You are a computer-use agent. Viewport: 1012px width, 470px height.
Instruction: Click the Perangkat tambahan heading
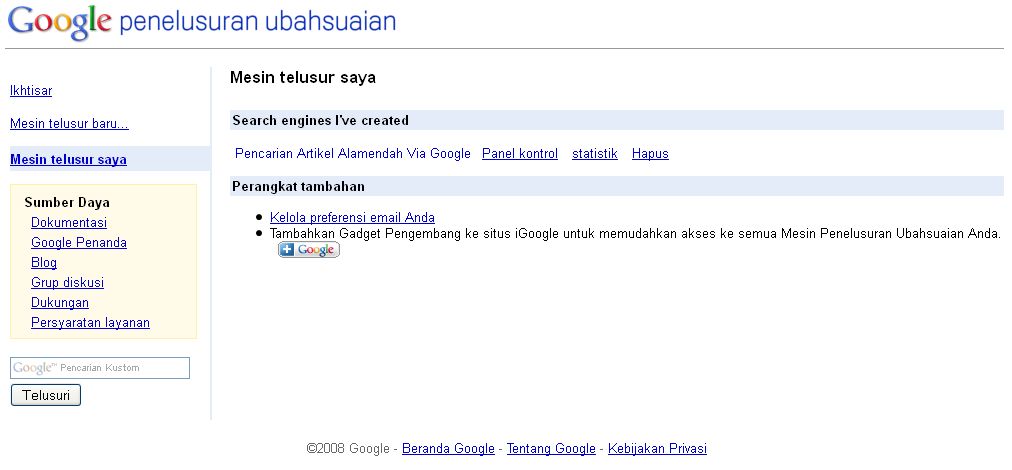(298, 186)
